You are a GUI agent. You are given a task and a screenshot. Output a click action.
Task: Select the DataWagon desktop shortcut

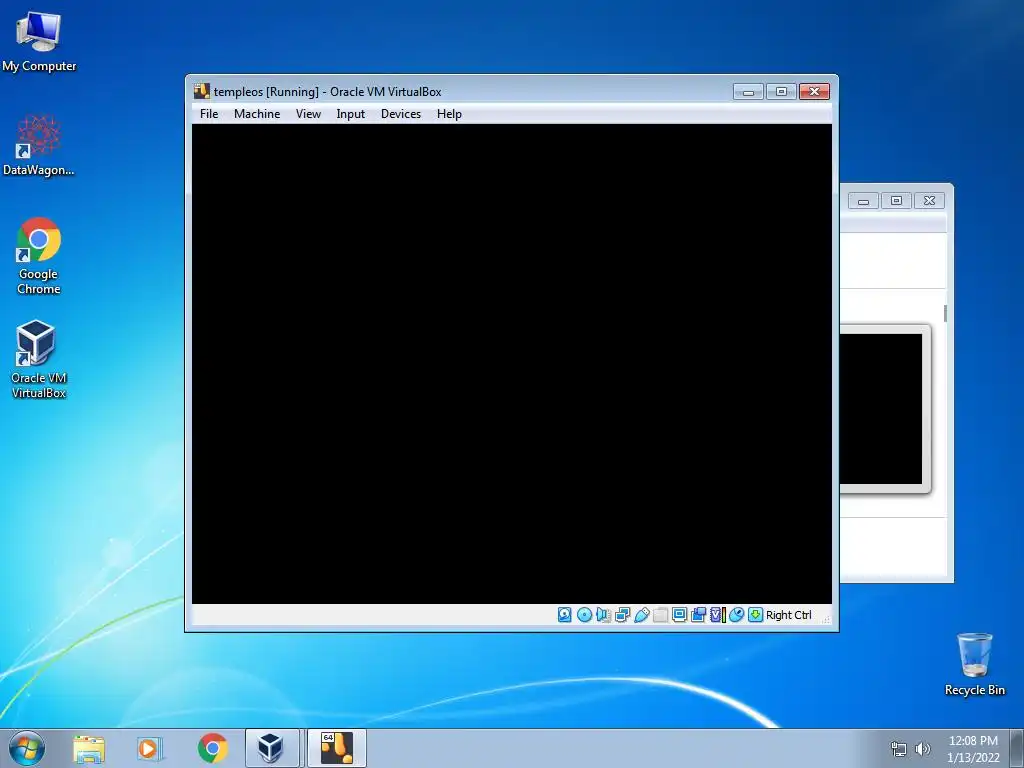click(39, 145)
